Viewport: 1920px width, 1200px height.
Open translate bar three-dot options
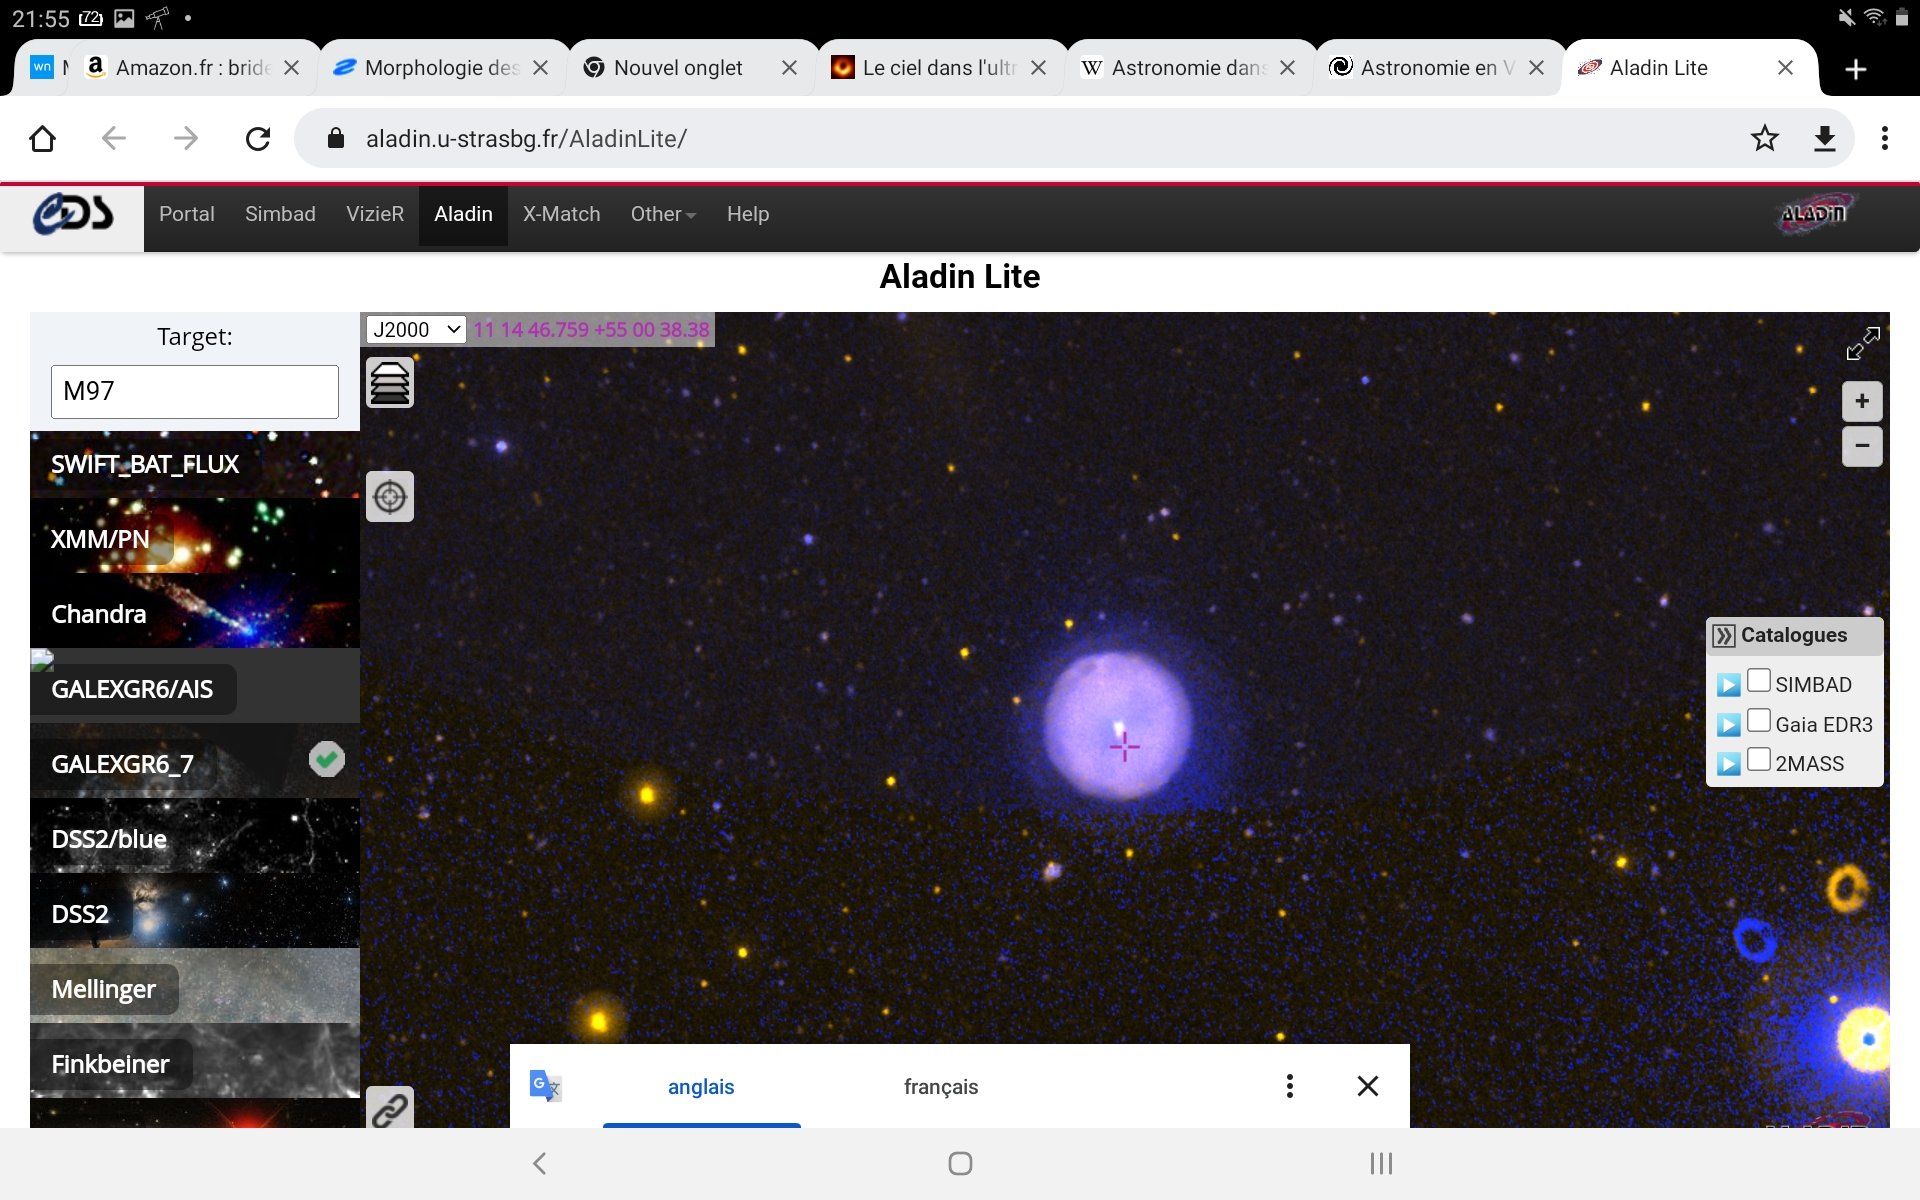coord(1290,1086)
